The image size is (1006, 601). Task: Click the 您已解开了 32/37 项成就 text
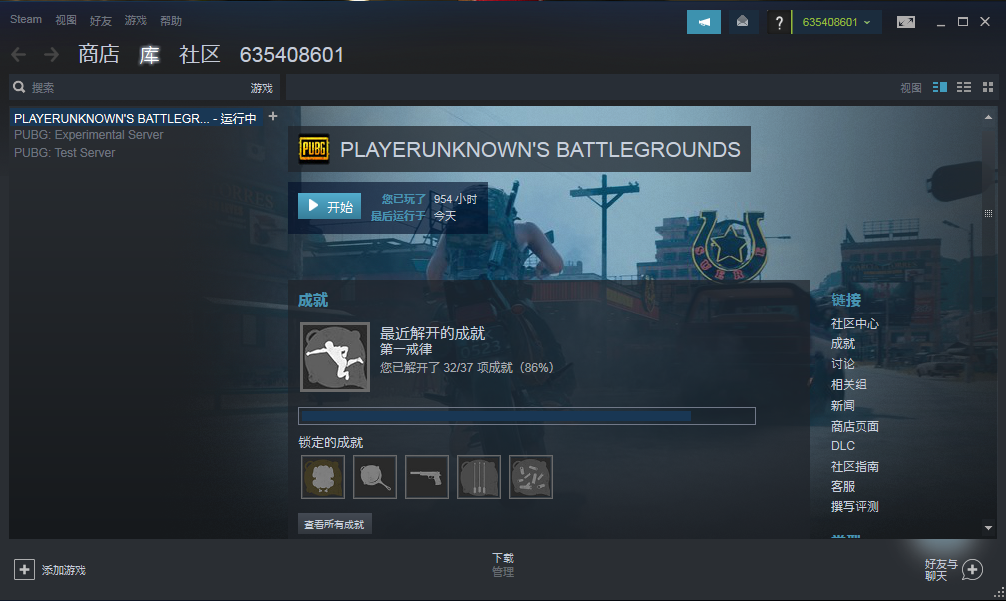(467, 368)
